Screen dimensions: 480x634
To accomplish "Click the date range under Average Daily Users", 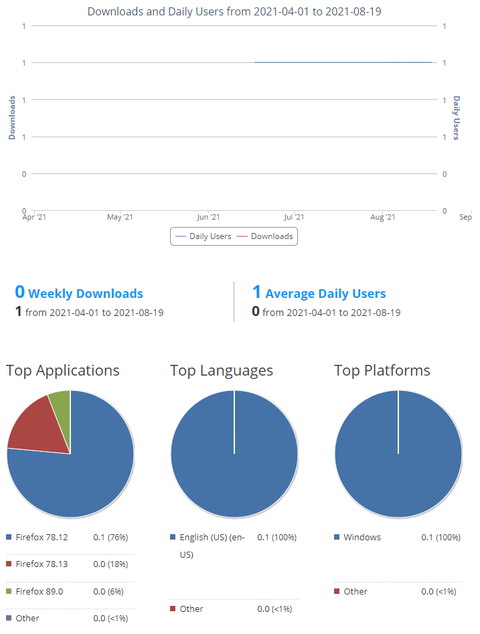I will click(x=331, y=313).
